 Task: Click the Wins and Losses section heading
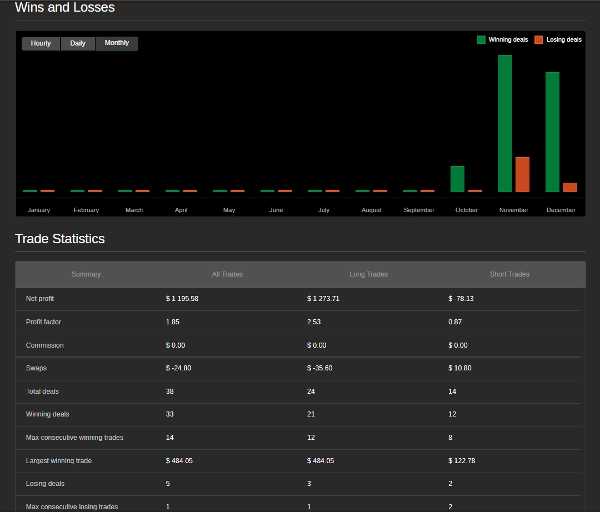pyautogui.click(x=65, y=8)
